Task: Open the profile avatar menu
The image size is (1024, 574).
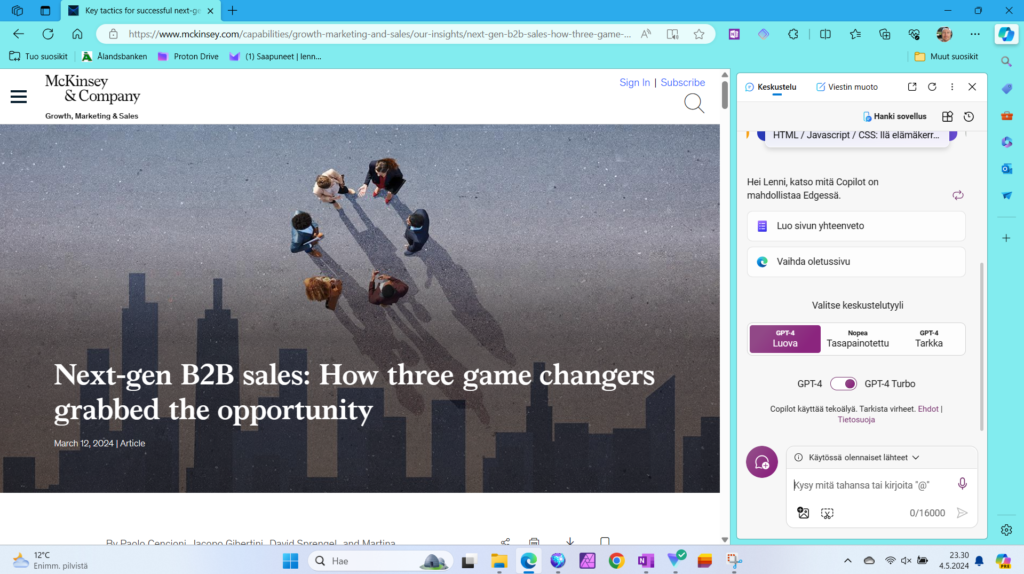Action: coord(944,34)
